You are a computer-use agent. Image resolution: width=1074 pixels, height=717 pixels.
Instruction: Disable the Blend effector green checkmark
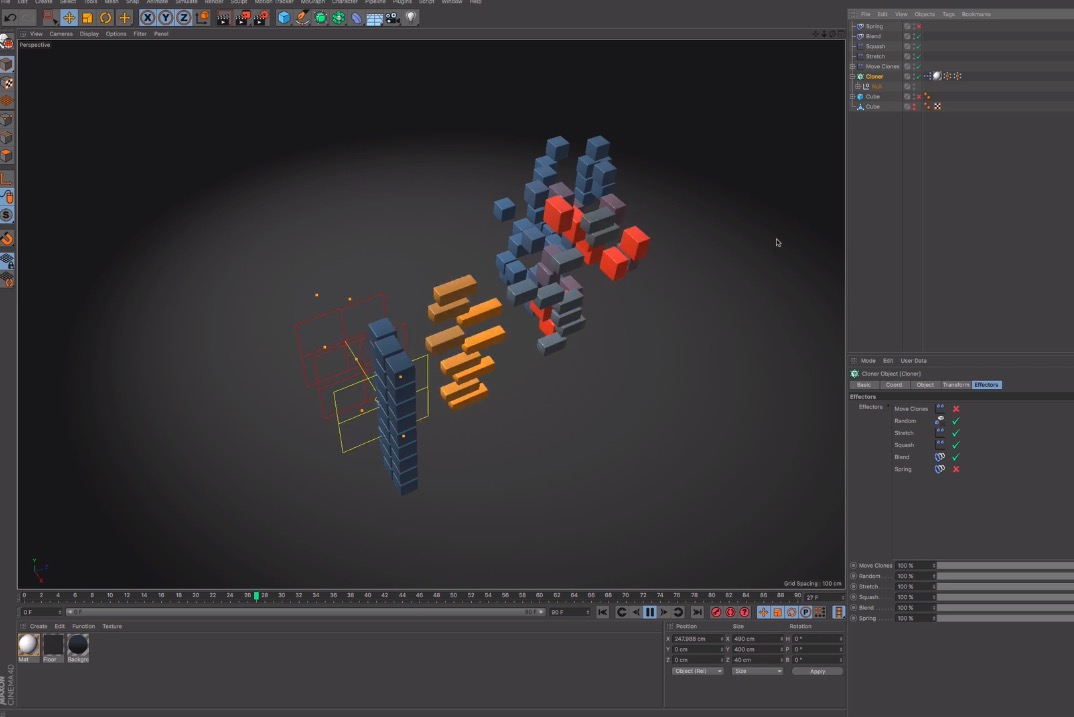(956, 457)
